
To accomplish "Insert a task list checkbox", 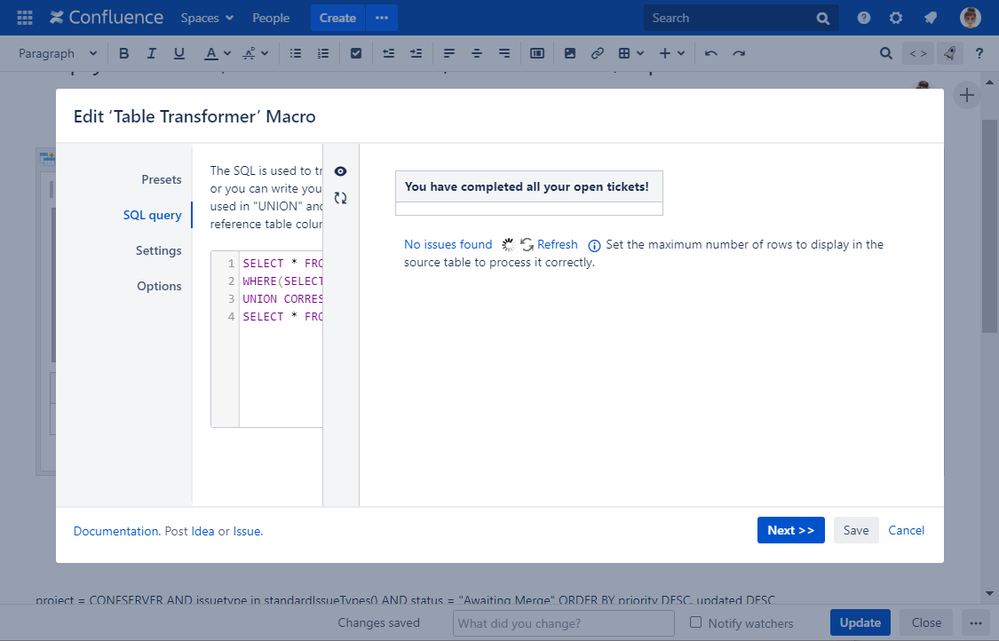I will 356,54.
